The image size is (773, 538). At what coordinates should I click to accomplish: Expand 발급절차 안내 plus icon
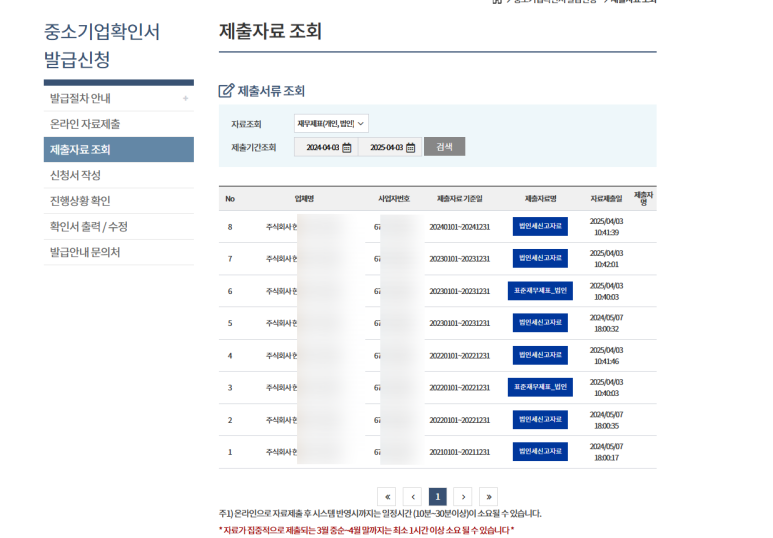coord(185,98)
